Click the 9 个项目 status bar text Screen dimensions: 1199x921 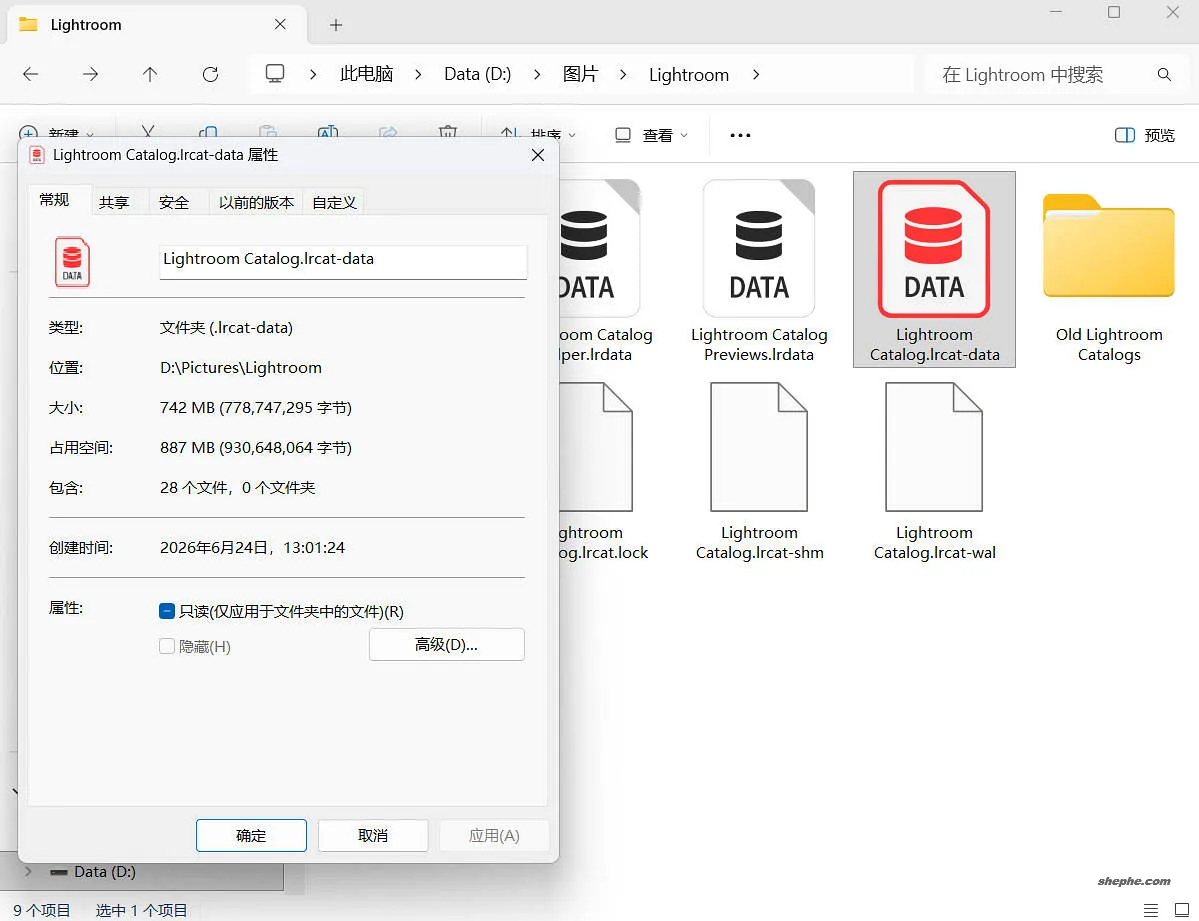coord(41,910)
